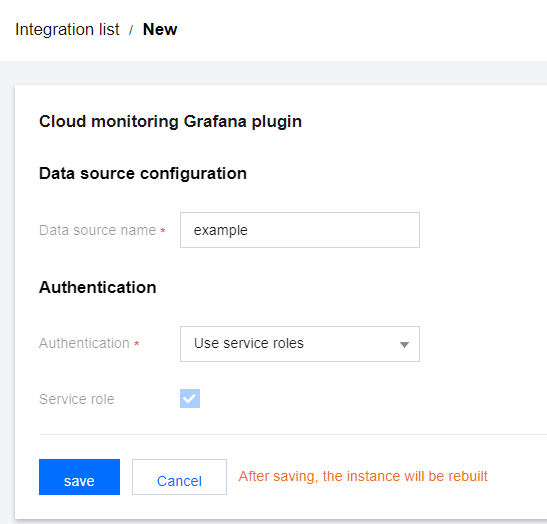Go back to Integration list breadcrumb
Viewport: 547px width, 524px height.
tap(67, 29)
